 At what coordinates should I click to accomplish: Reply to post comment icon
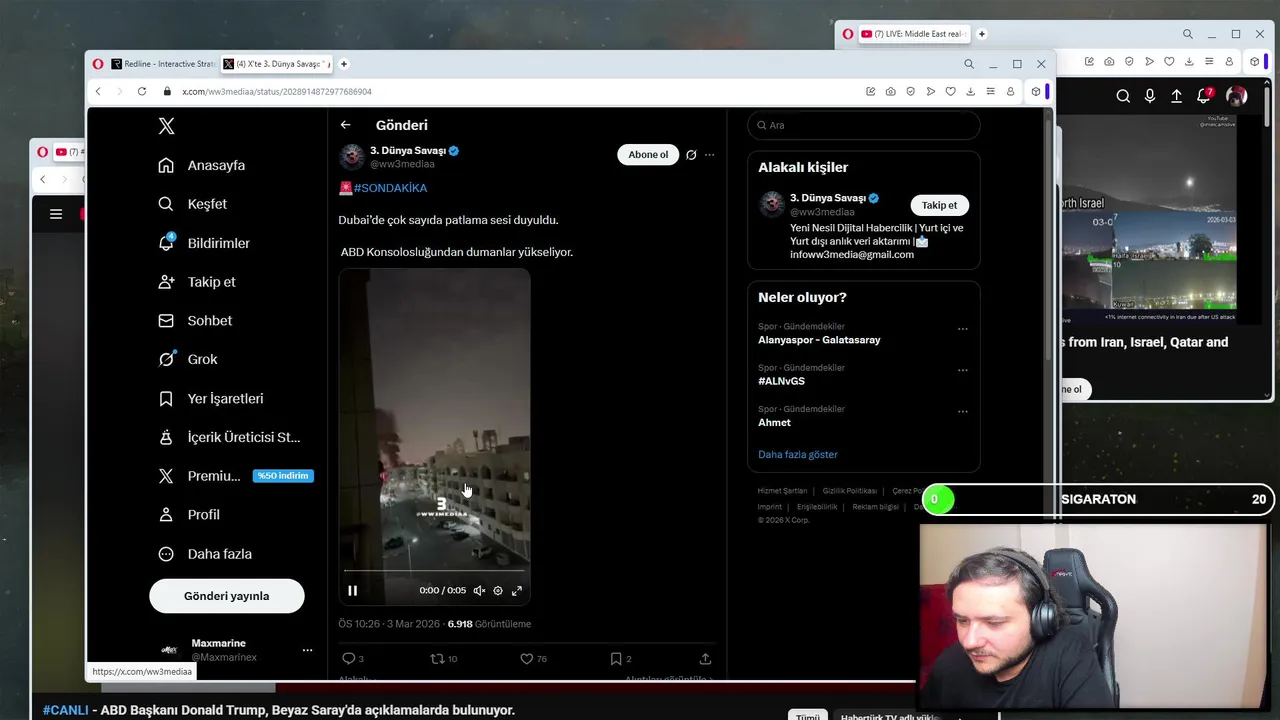pos(349,658)
